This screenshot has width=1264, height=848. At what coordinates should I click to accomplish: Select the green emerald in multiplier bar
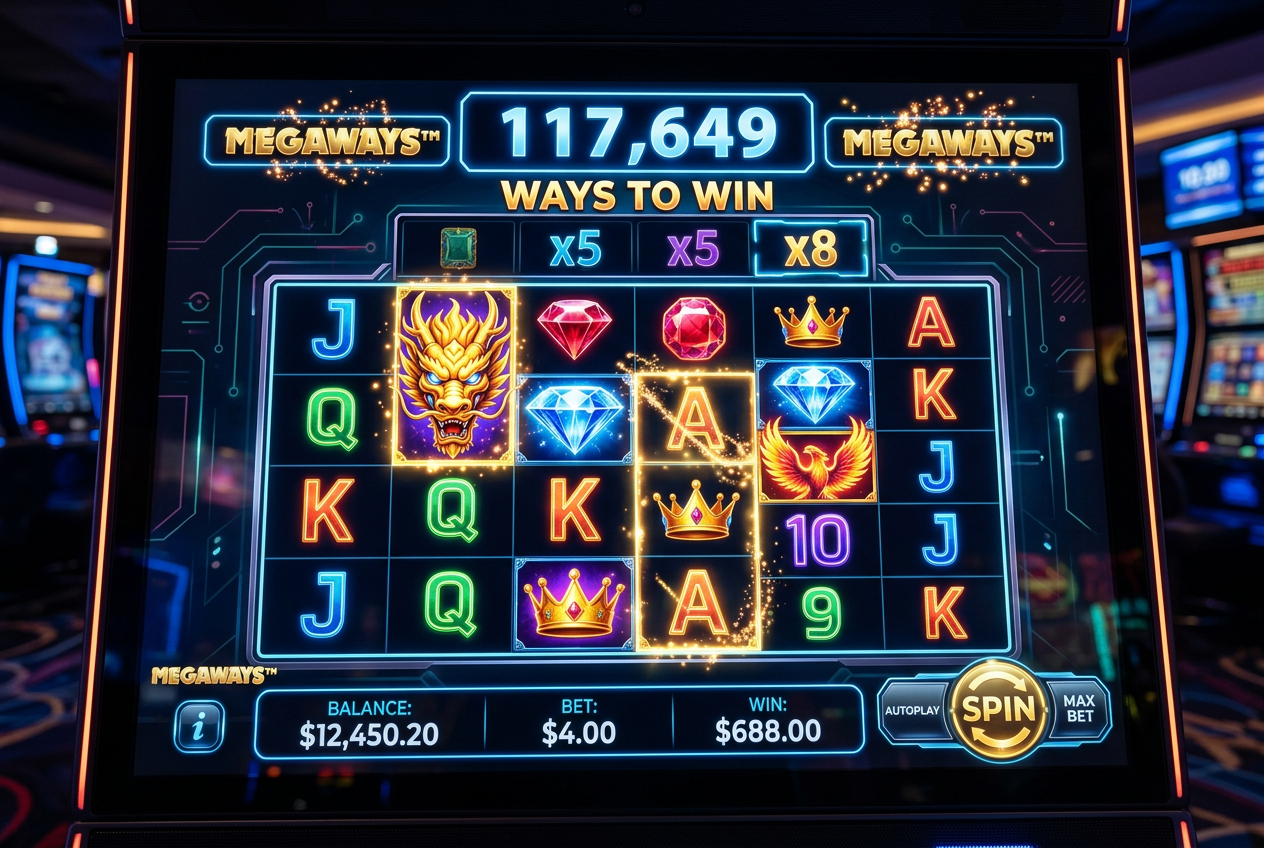(458, 247)
